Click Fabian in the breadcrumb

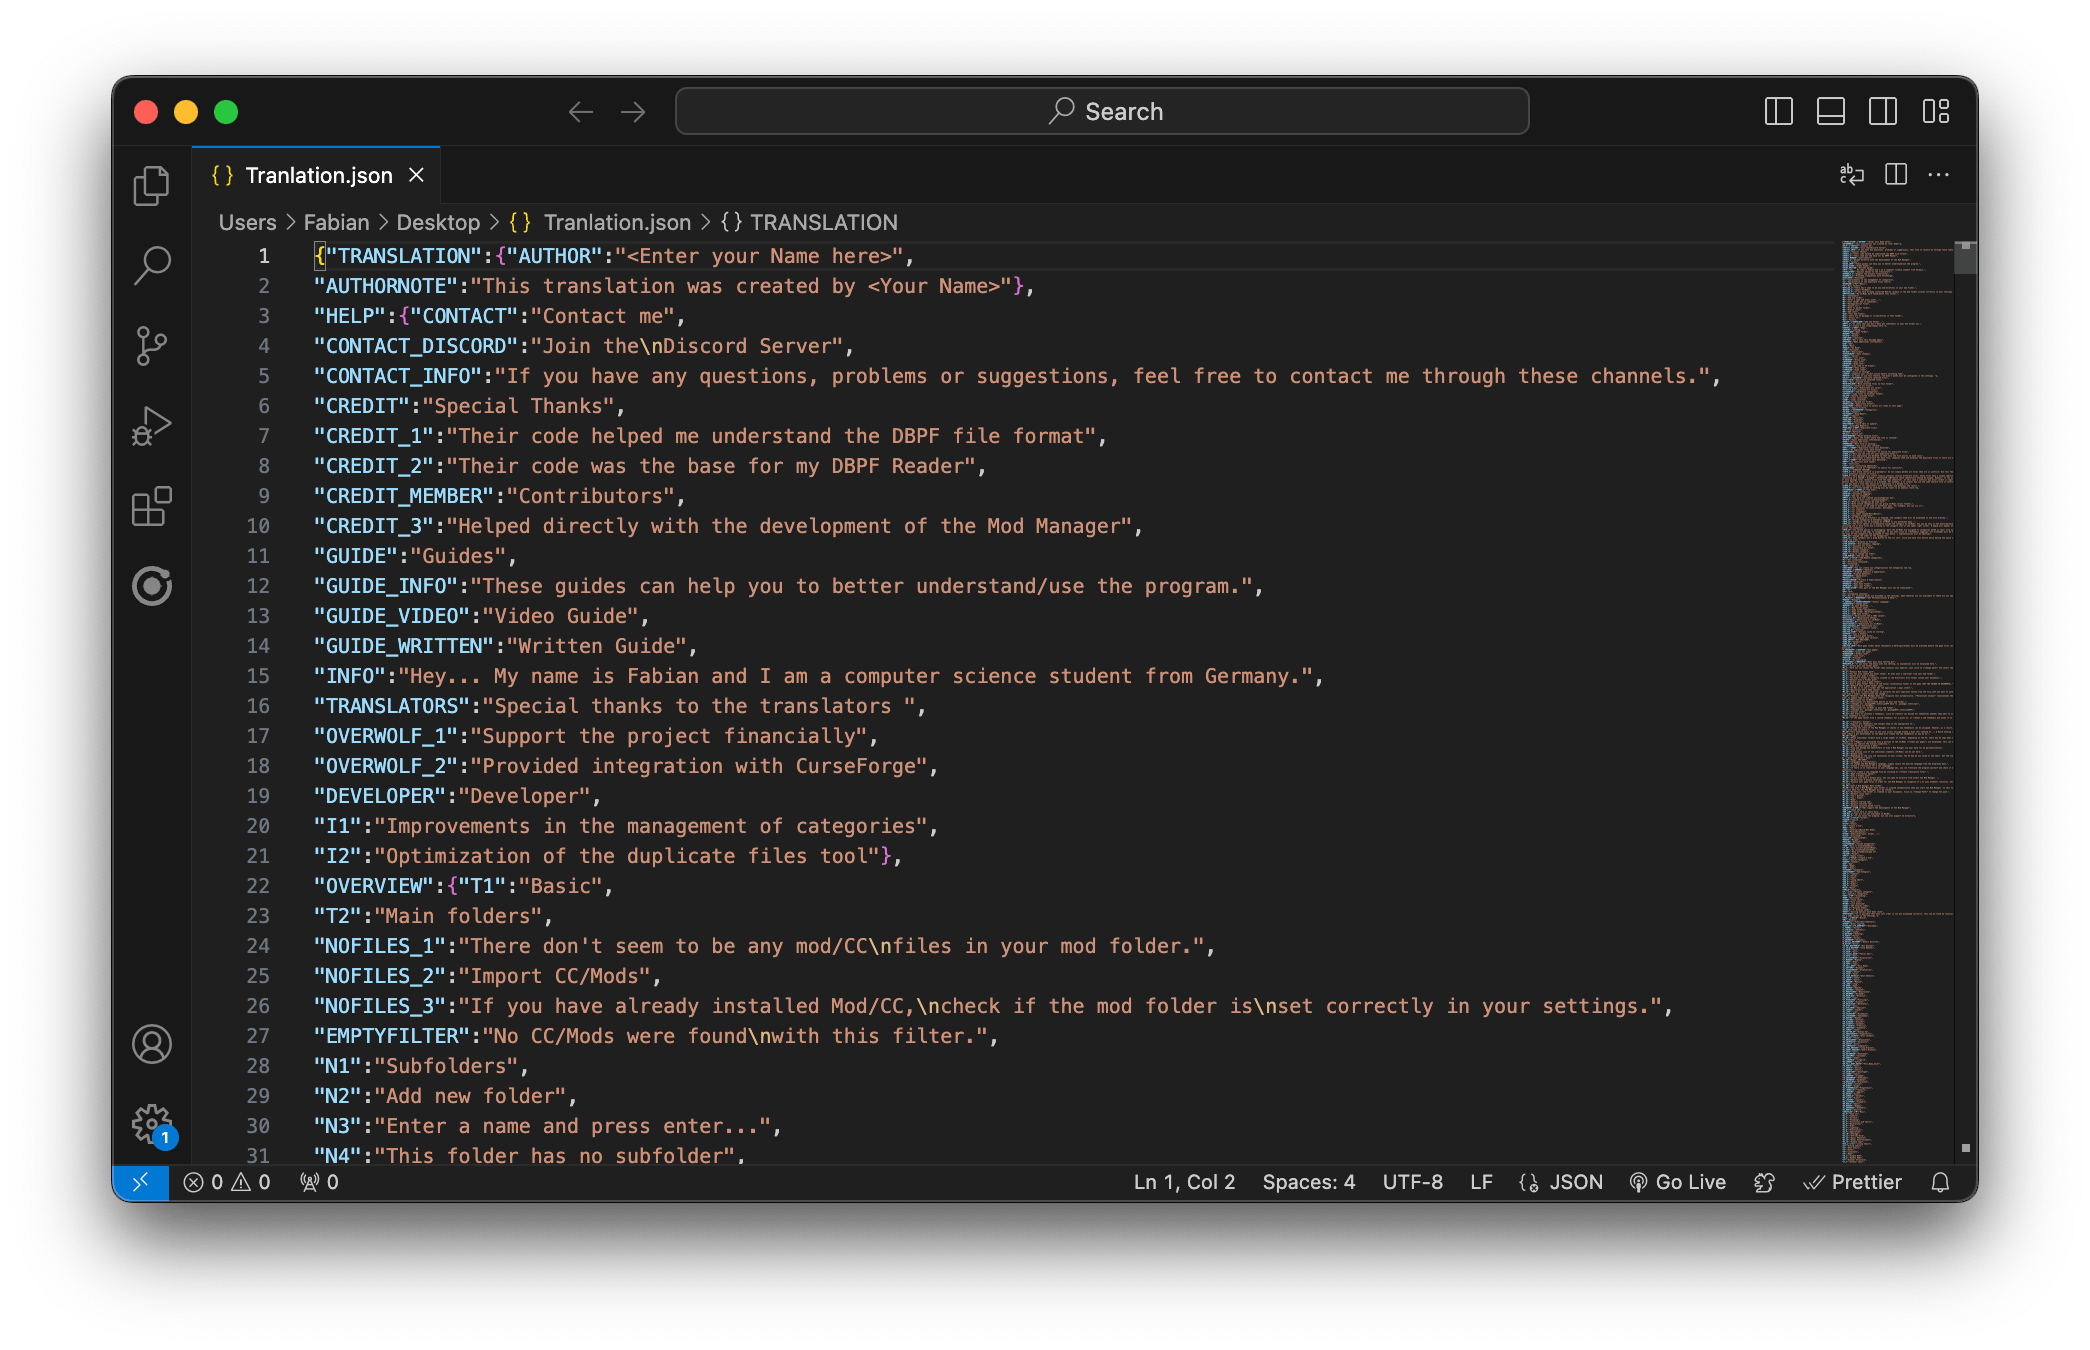[336, 222]
